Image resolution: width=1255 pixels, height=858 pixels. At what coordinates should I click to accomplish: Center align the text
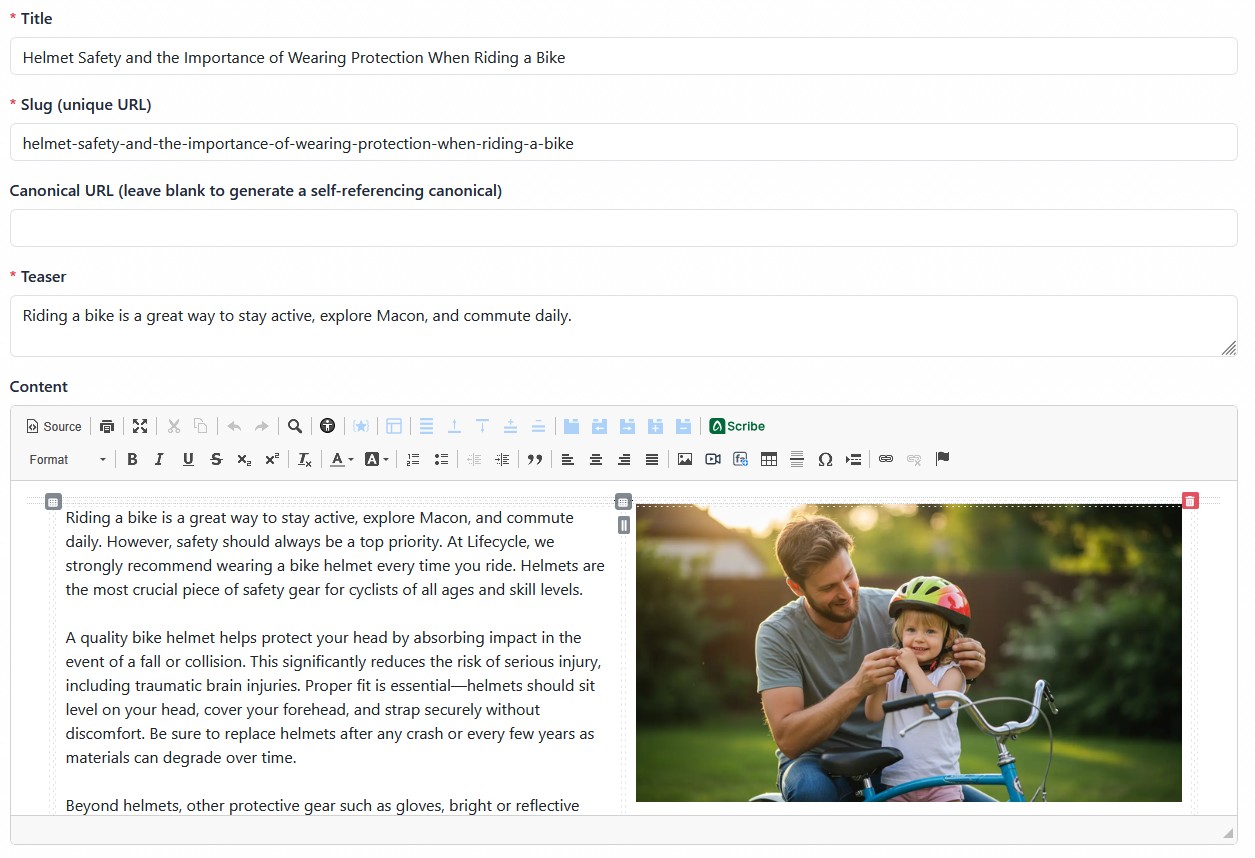596,459
